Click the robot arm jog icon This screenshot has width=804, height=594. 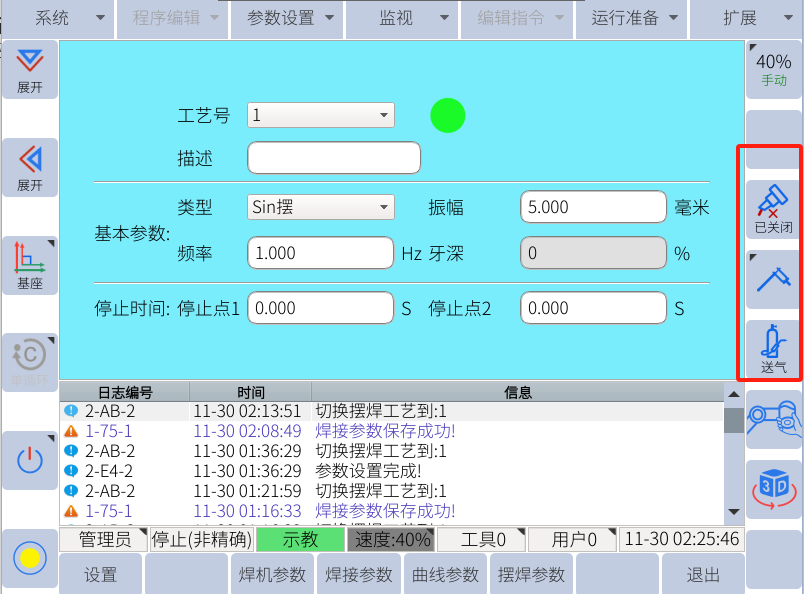click(773, 418)
